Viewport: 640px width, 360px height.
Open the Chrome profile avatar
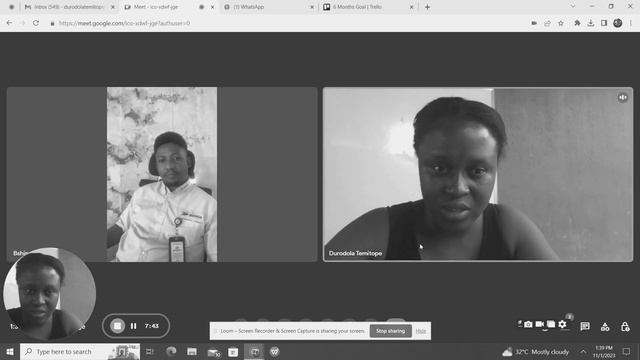coord(618,23)
